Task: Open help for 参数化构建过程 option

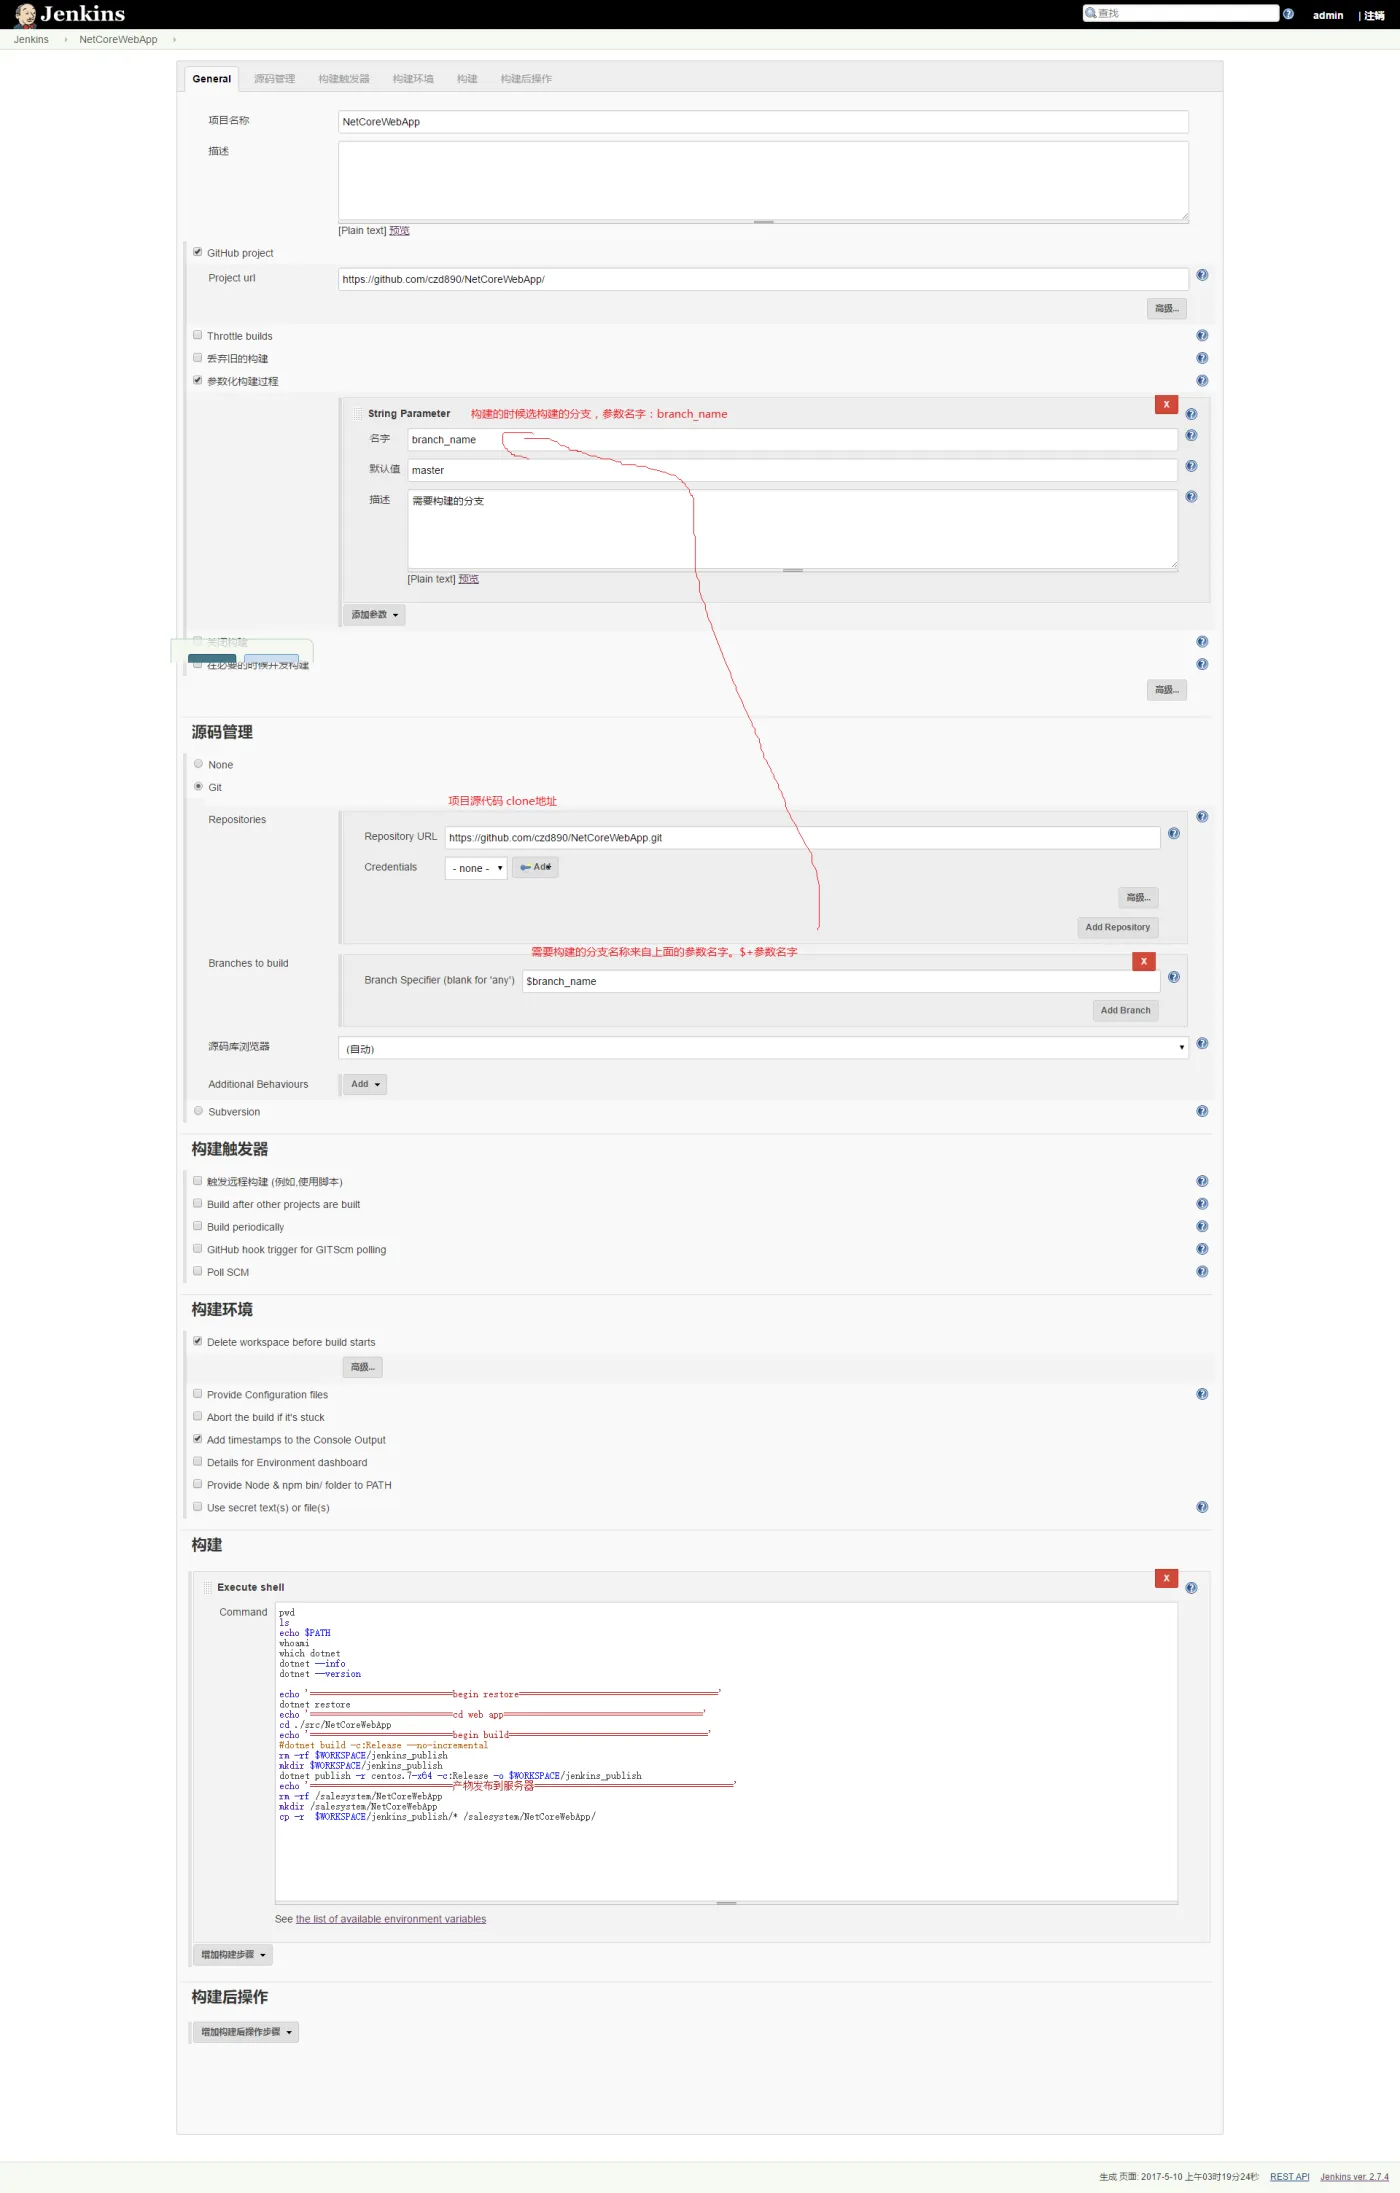Action: point(1202,381)
